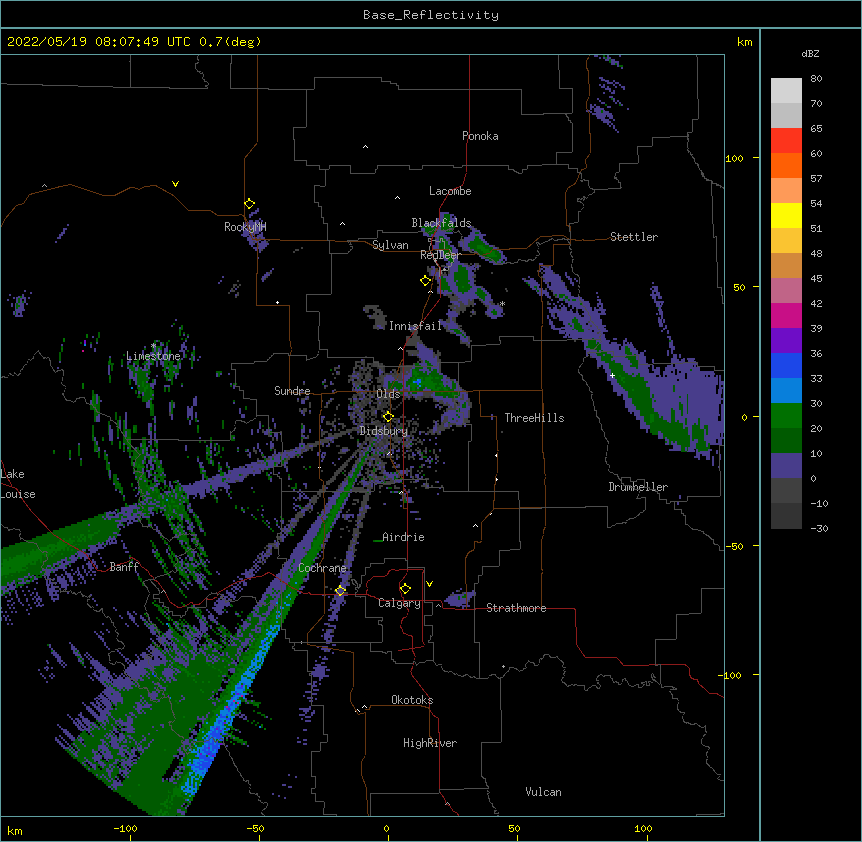Click the Ponoka city label

pyautogui.click(x=480, y=136)
